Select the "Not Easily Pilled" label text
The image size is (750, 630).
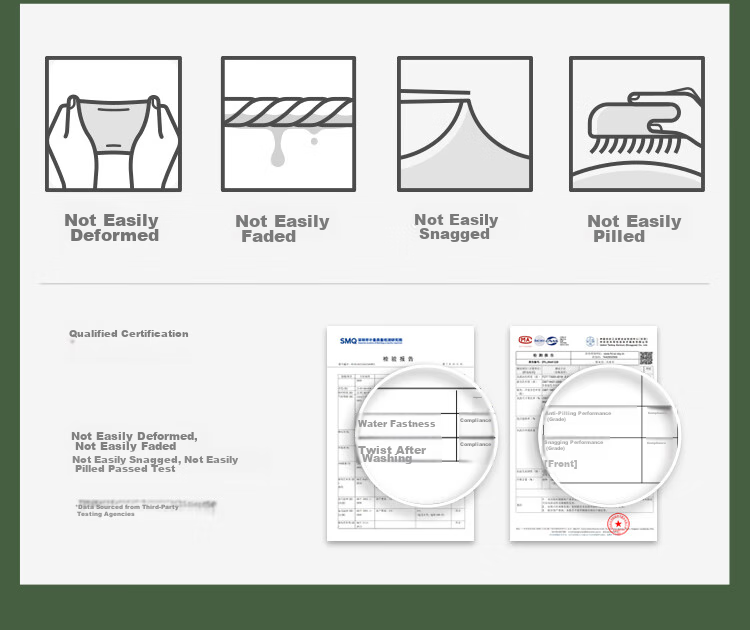click(x=634, y=229)
